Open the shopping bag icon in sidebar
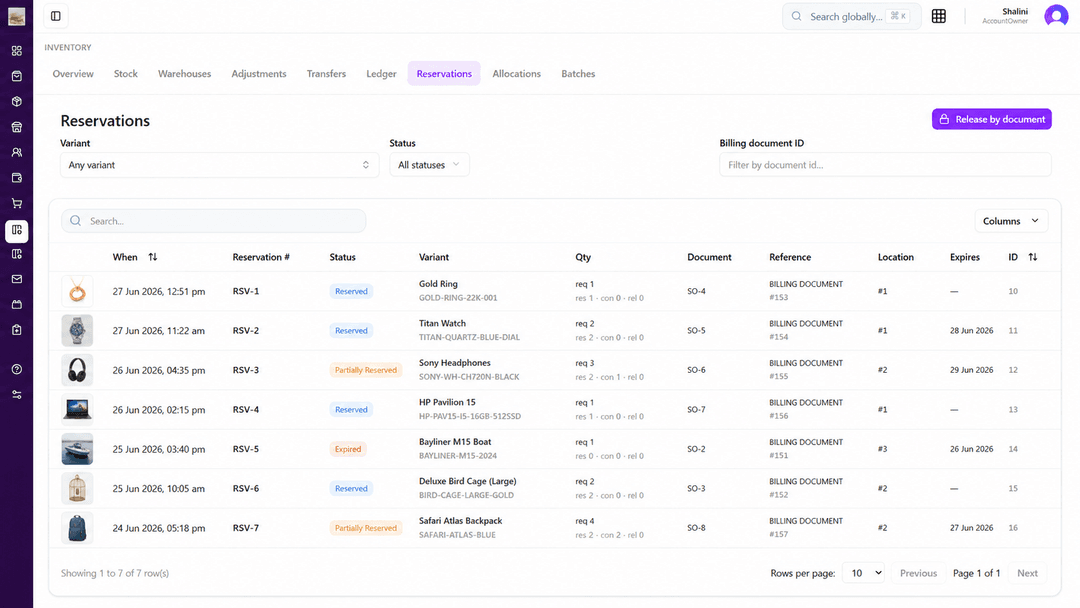Image resolution: width=1080 pixels, height=608 pixels. 17,76
